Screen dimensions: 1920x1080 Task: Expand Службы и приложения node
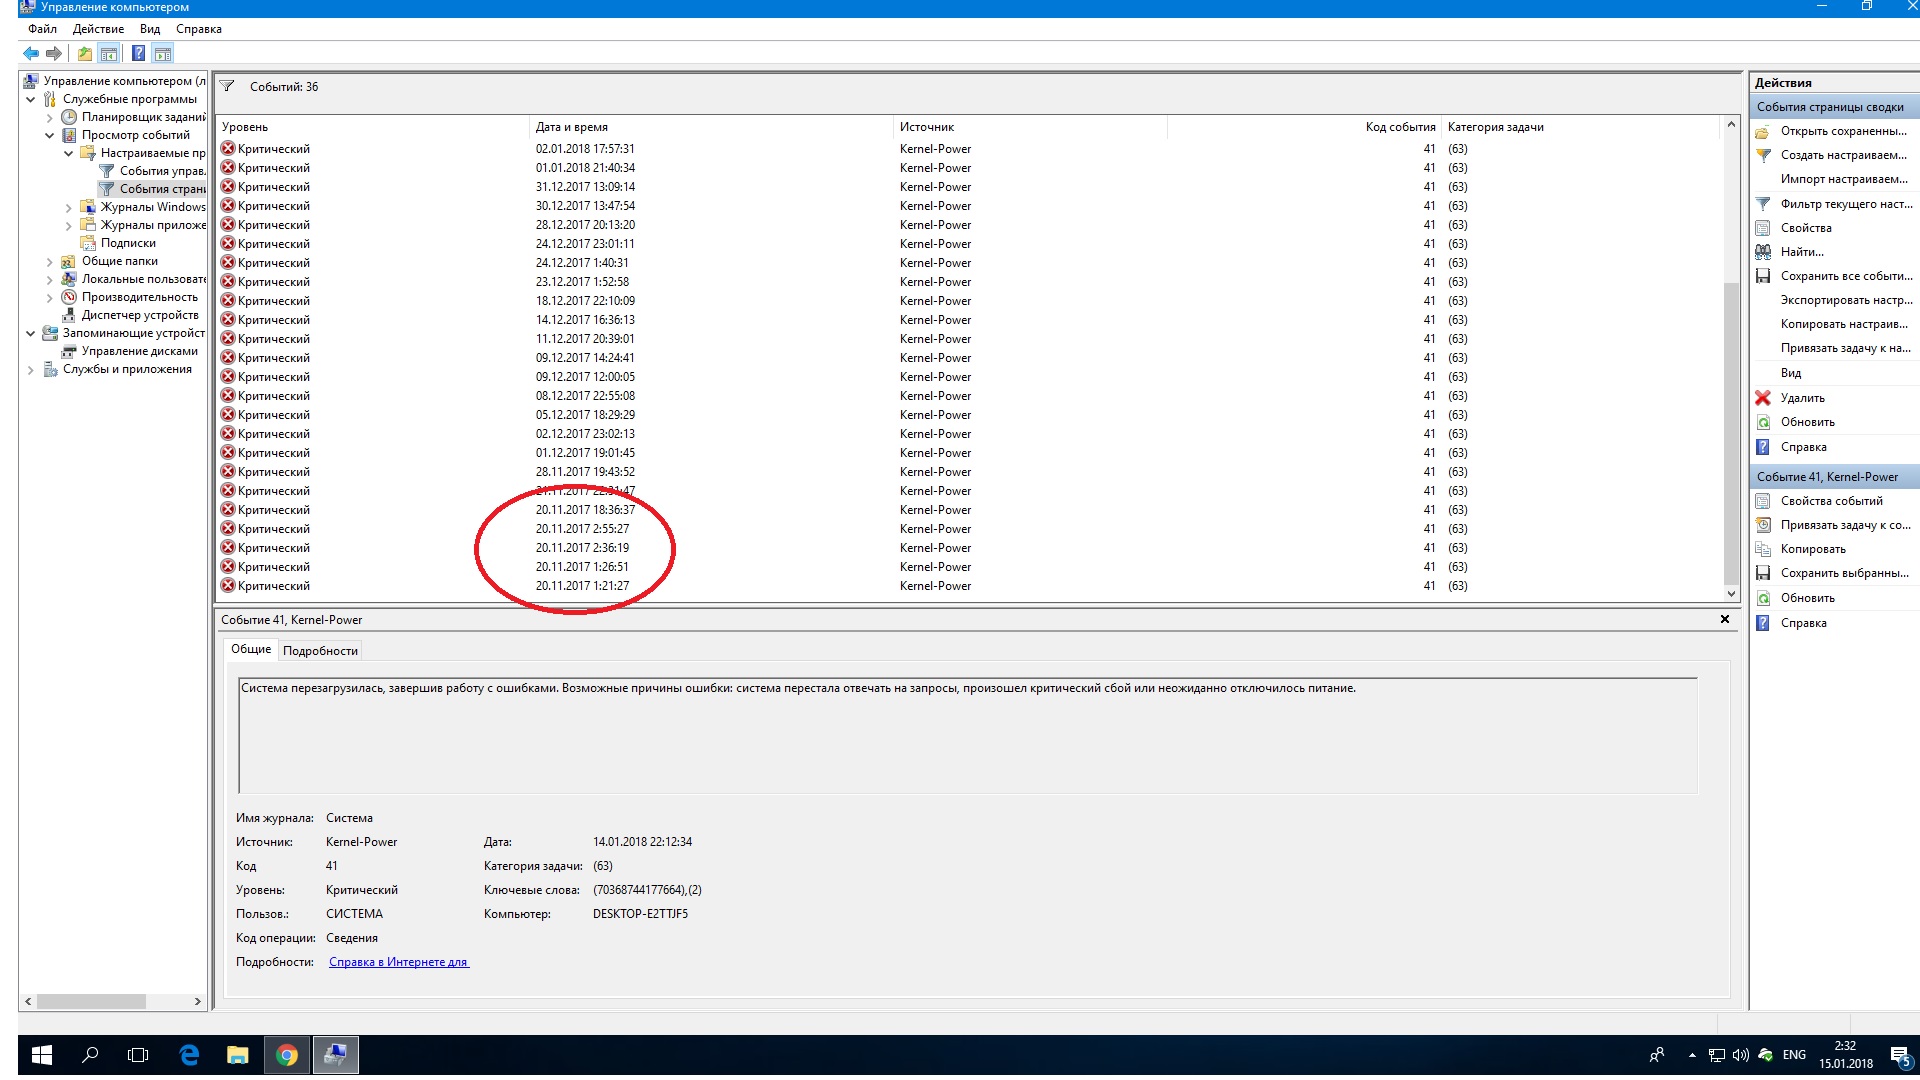click(30, 370)
